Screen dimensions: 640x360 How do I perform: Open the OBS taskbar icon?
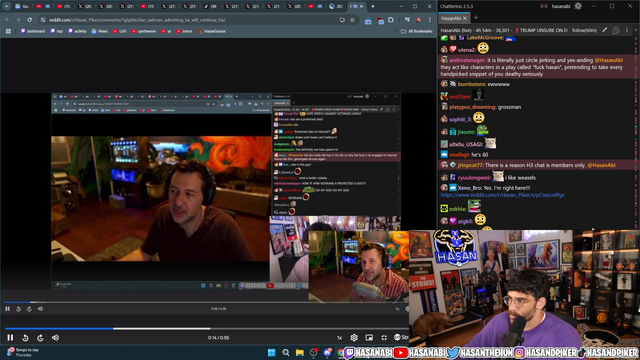[313, 353]
